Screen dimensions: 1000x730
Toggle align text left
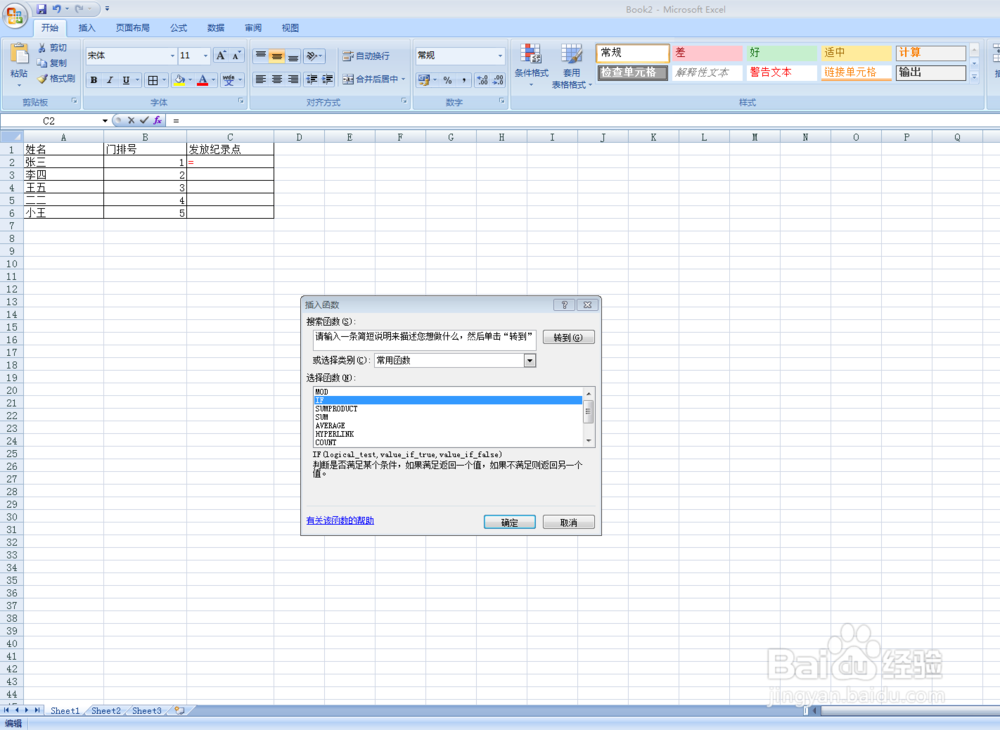click(x=261, y=79)
